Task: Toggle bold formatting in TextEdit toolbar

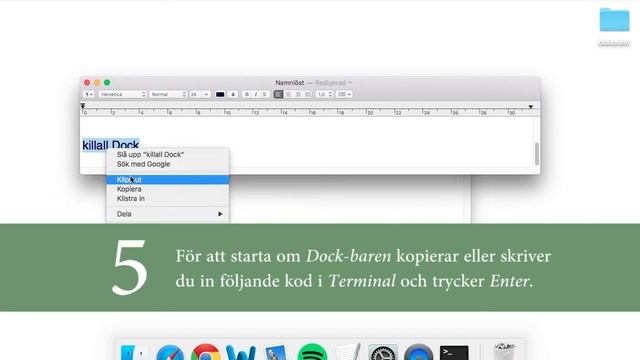Action: (247, 94)
